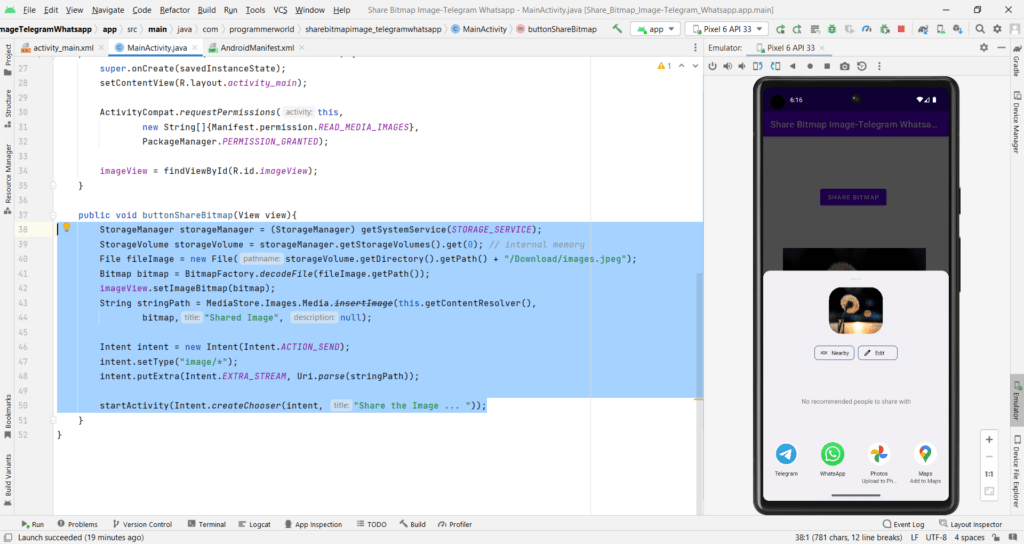1024x544 pixels.
Task: Toggle the Resource Manager tool window
Action: click(8, 180)
